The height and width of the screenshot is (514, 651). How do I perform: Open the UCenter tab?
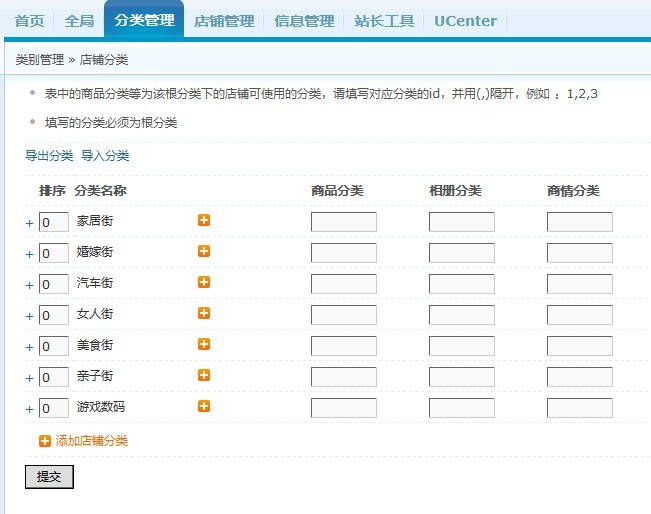(465, 21)
